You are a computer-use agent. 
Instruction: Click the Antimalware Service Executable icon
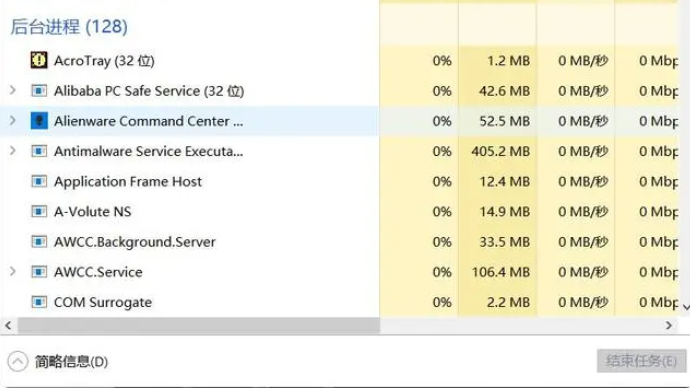coord(39,151)
